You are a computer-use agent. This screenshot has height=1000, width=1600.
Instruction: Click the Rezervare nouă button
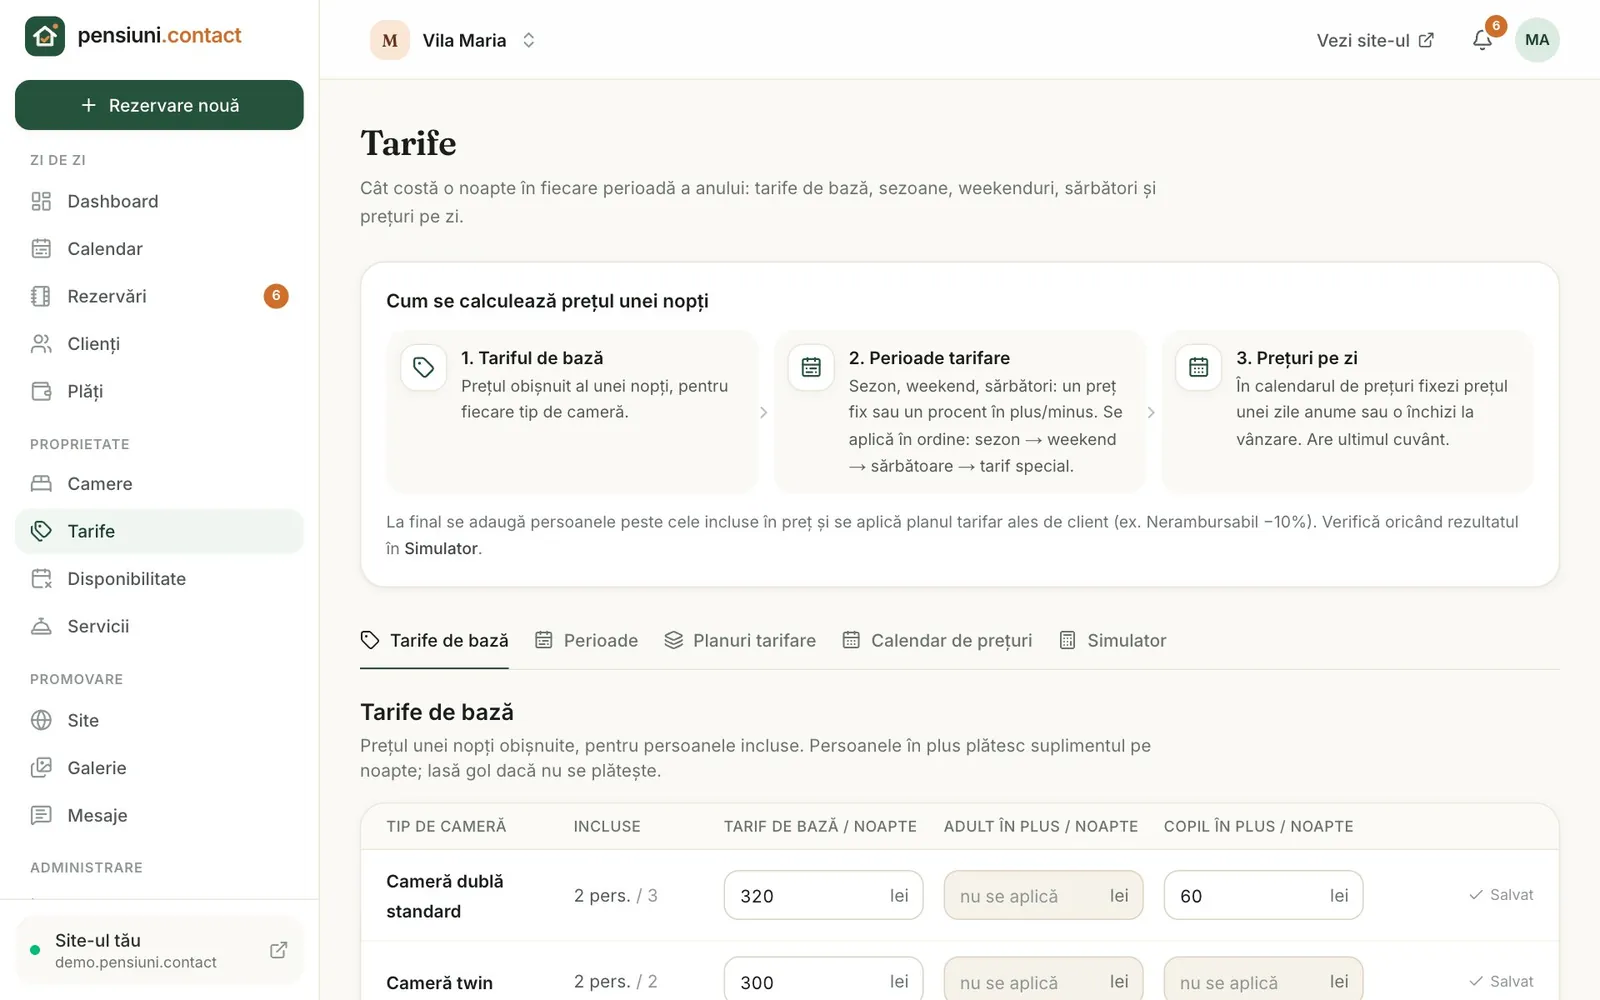[x=159, y=105]
